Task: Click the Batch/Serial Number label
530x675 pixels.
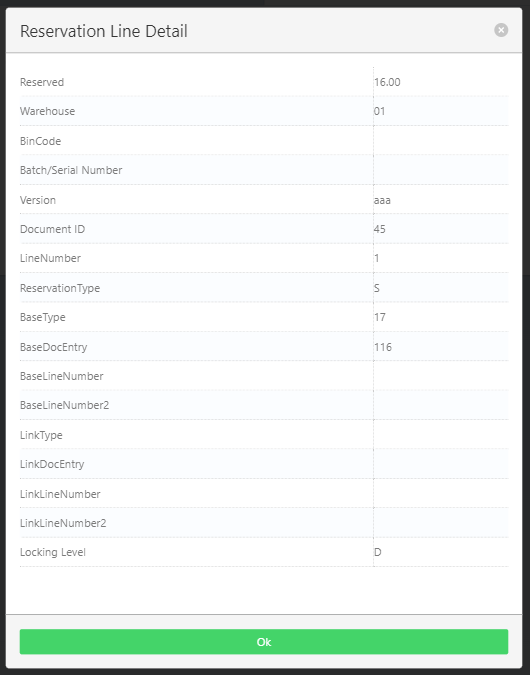Action: (x=71, y=170)
